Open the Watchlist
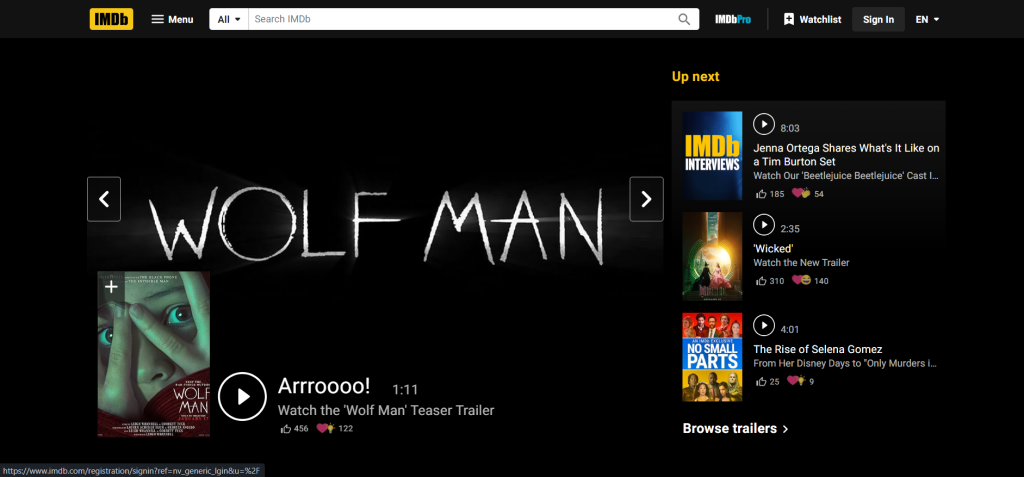1024x477 pixels. tap(812, 19)
